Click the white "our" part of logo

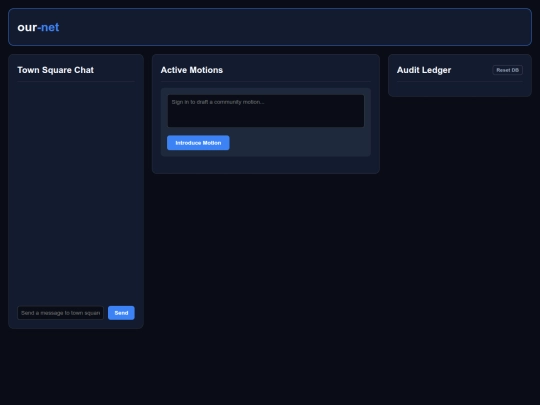(x=27, y=27)
